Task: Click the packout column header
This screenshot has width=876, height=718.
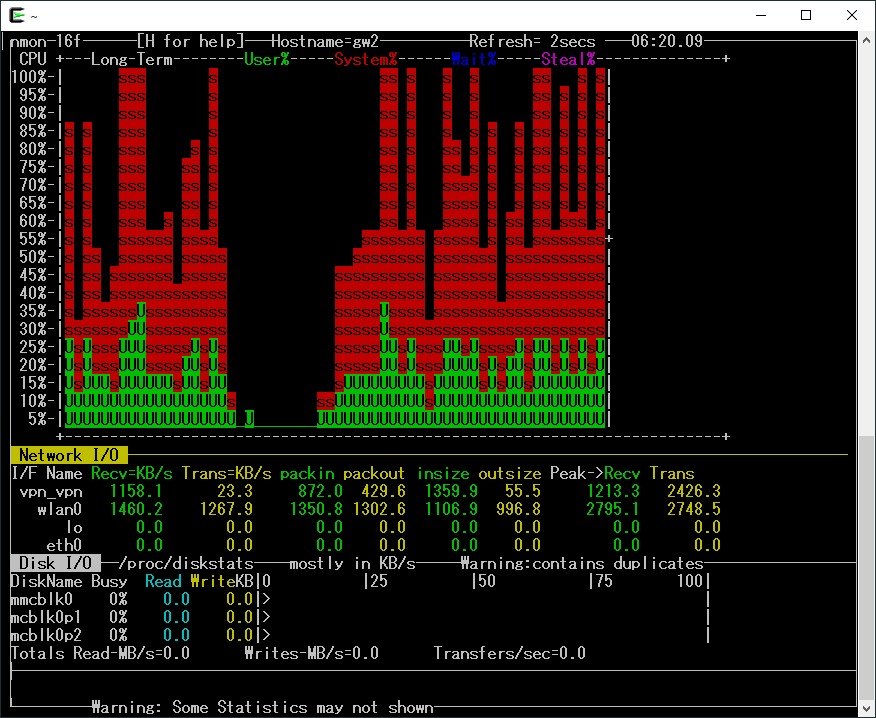Action: (373, 473)
